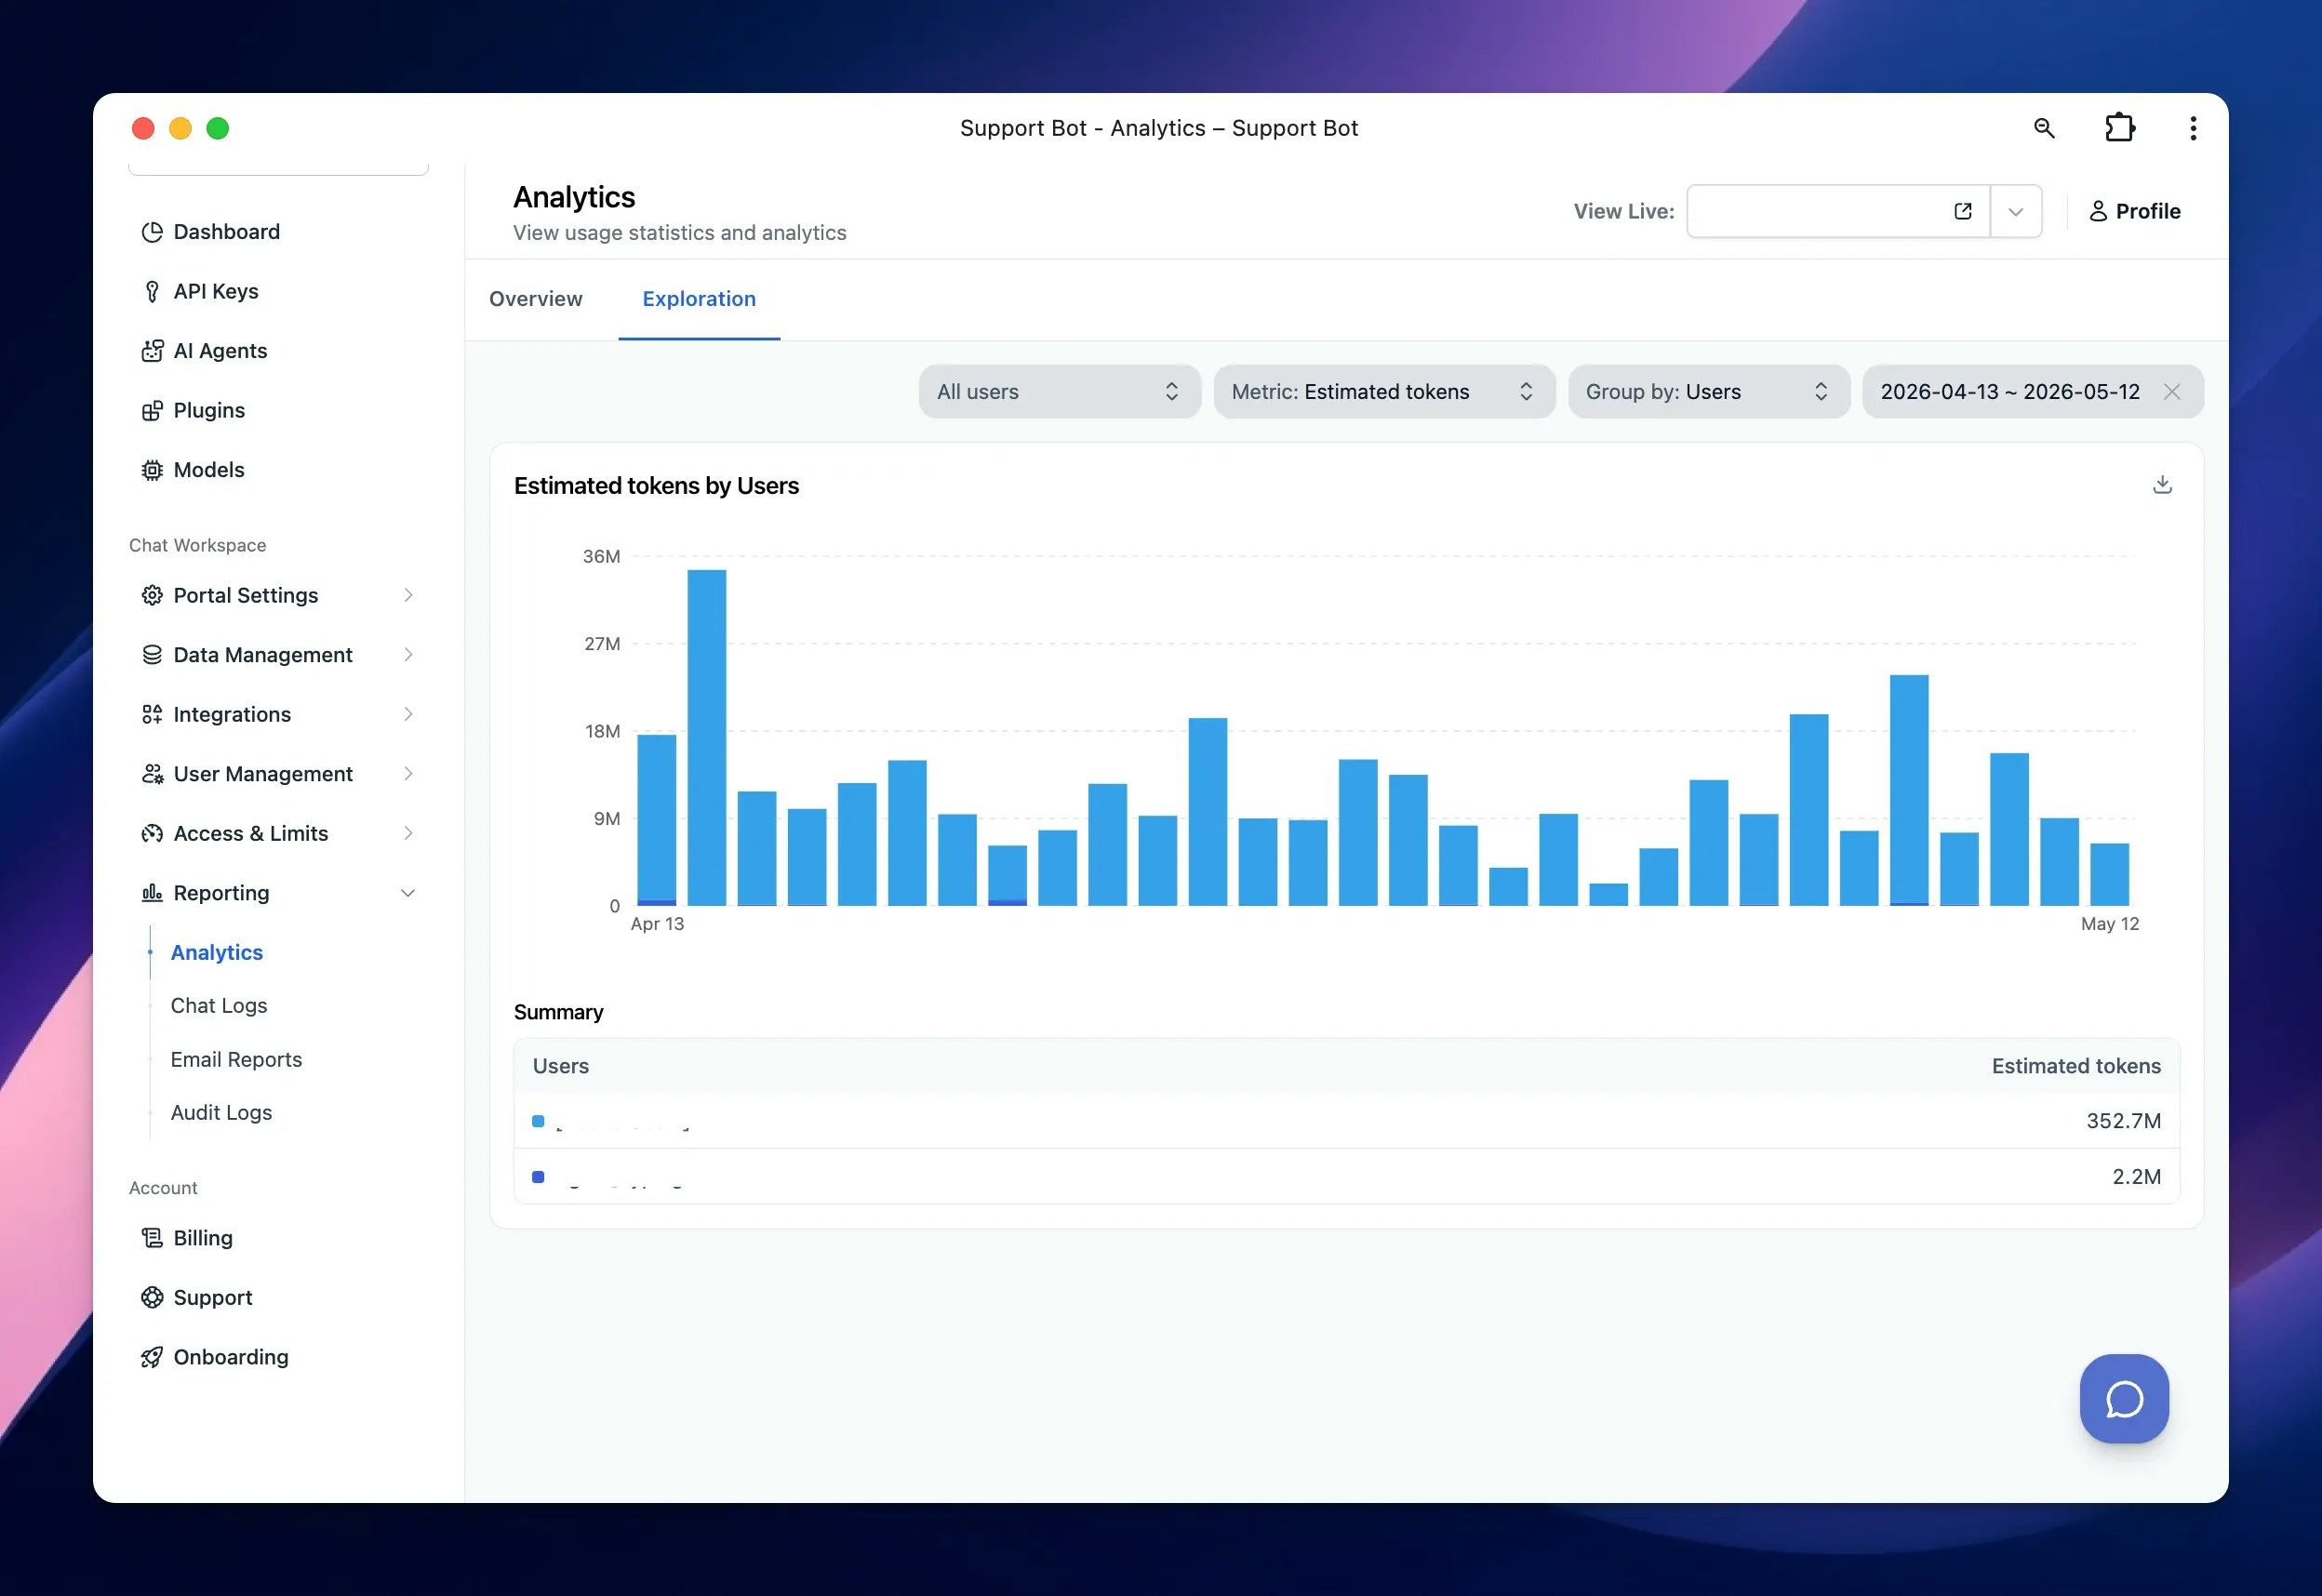Click the Apr 13 axis label
This screenshot has height=1596, width=2322.
[x=657, y=924]
